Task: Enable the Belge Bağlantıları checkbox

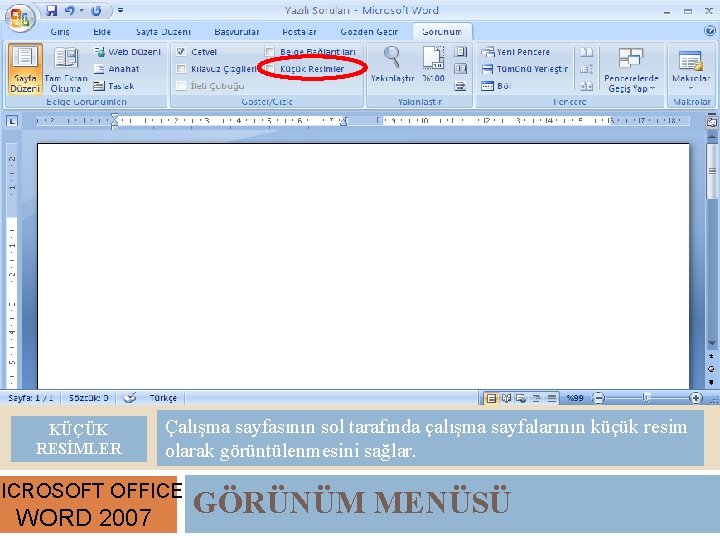Action: coord(270,52)
